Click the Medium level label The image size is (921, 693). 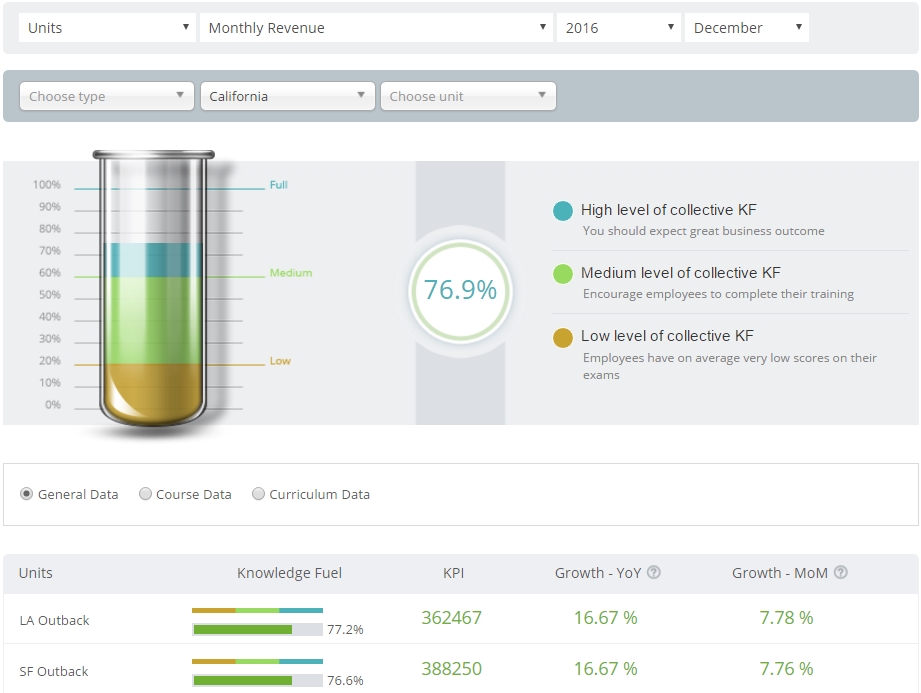coord(291,273)
